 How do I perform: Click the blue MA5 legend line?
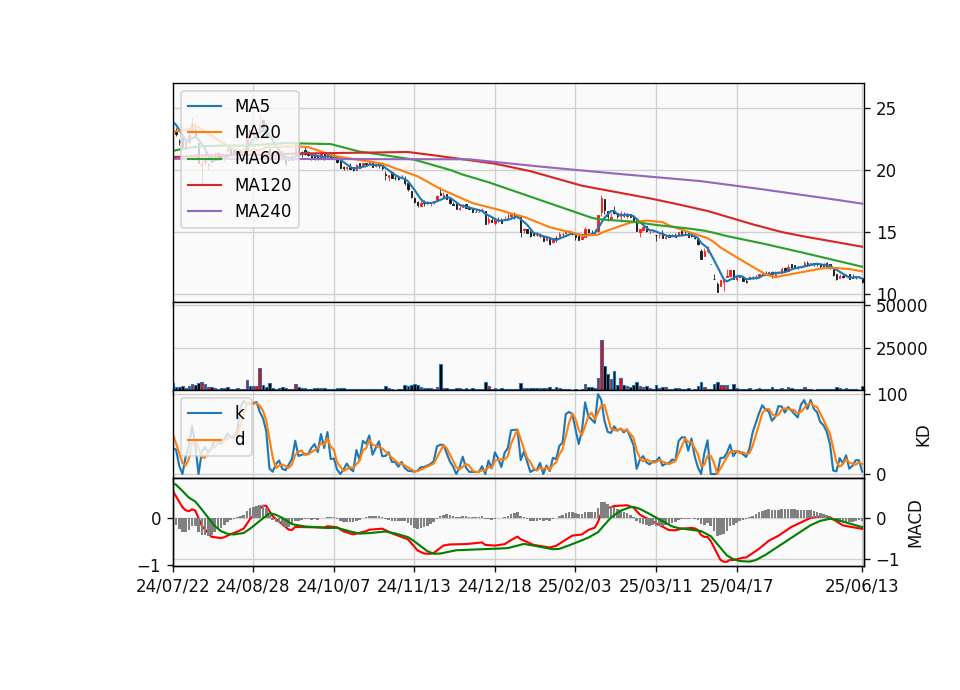(x=204, y=106)
